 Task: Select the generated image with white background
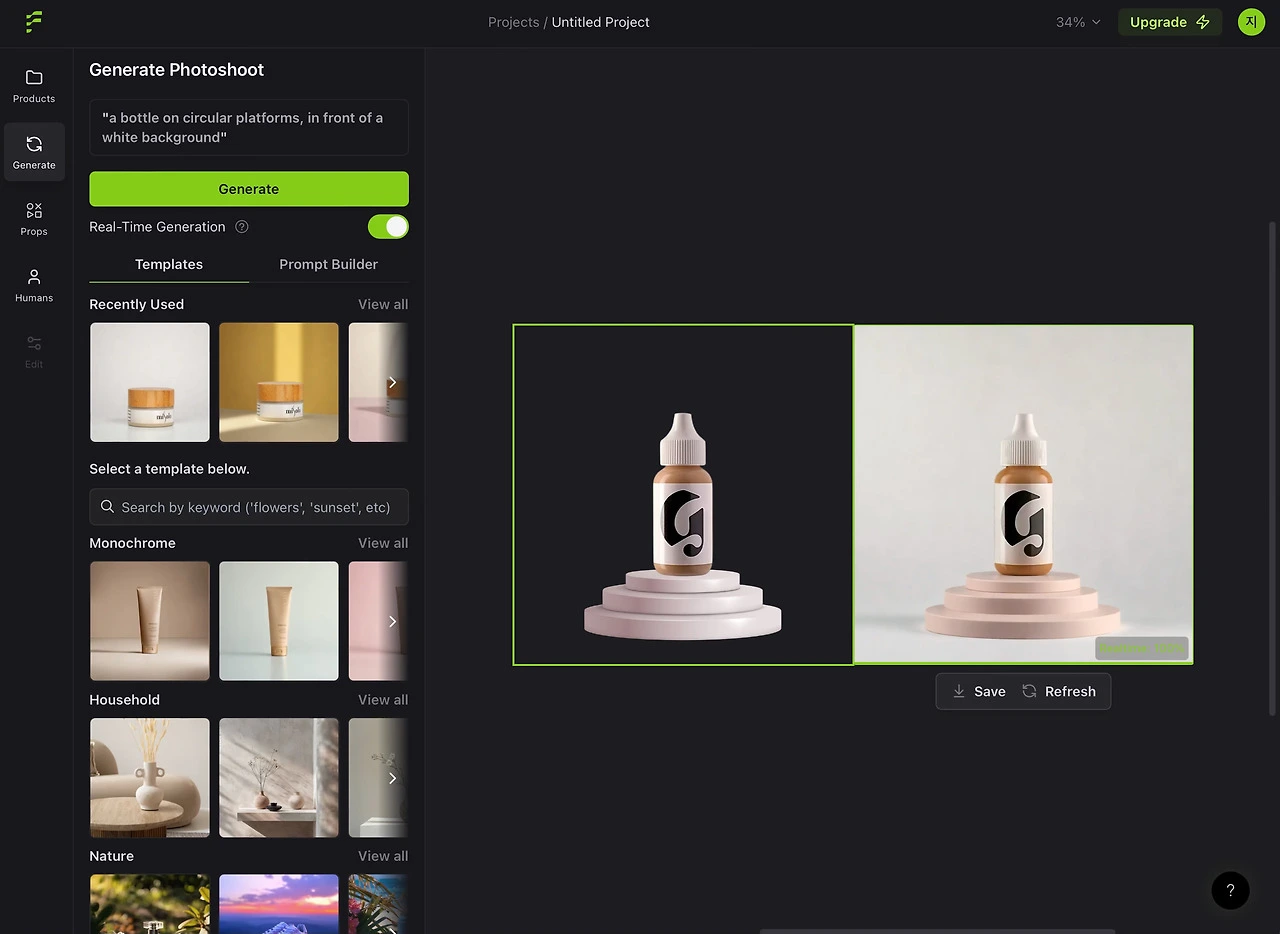[x=1023, y=494]
